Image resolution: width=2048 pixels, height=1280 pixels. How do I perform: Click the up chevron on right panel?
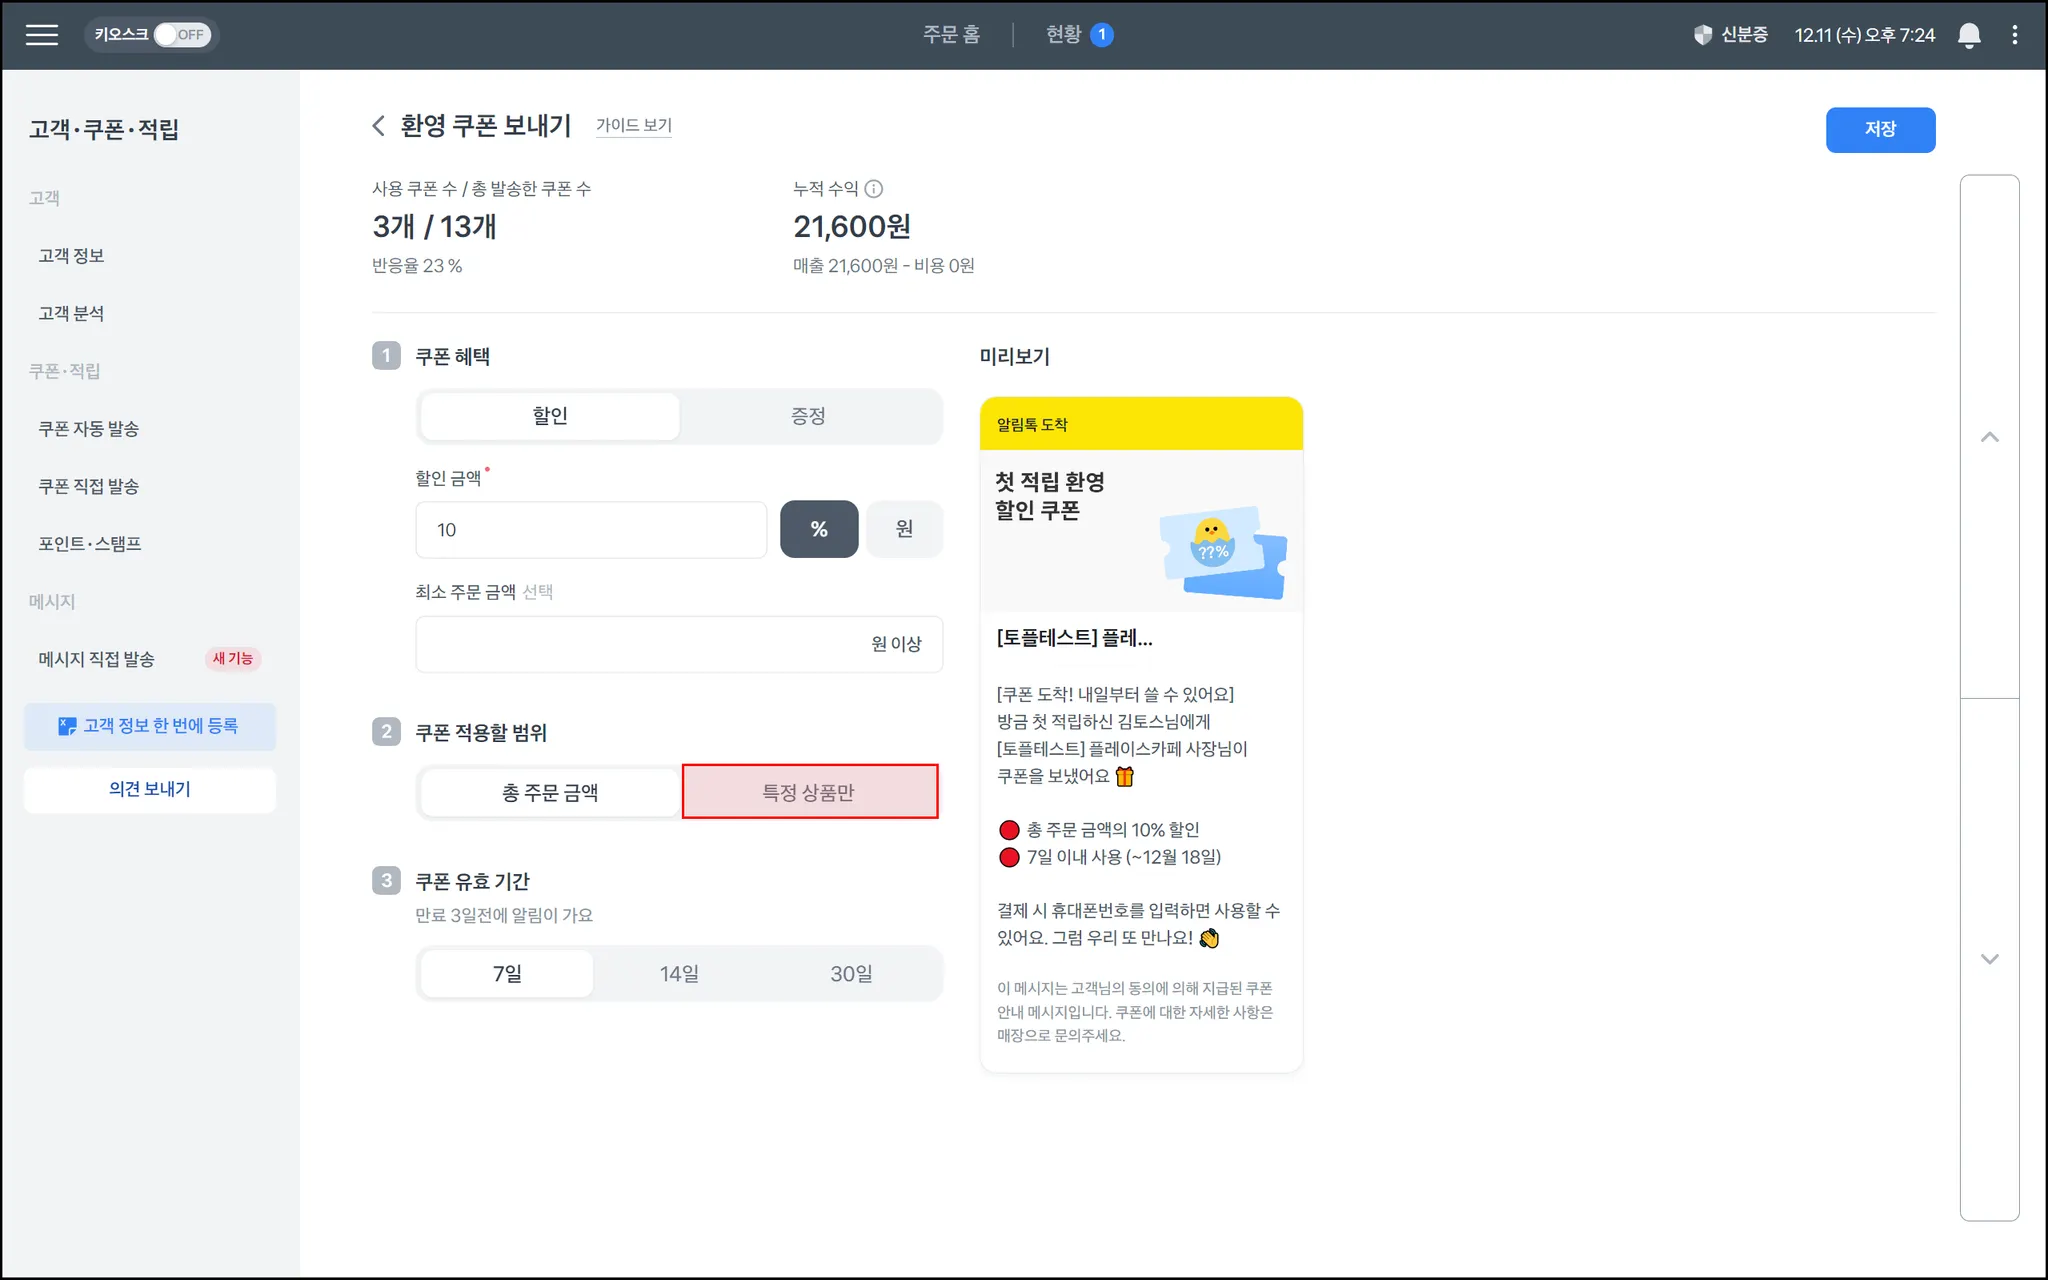[x=1989, y=437]
